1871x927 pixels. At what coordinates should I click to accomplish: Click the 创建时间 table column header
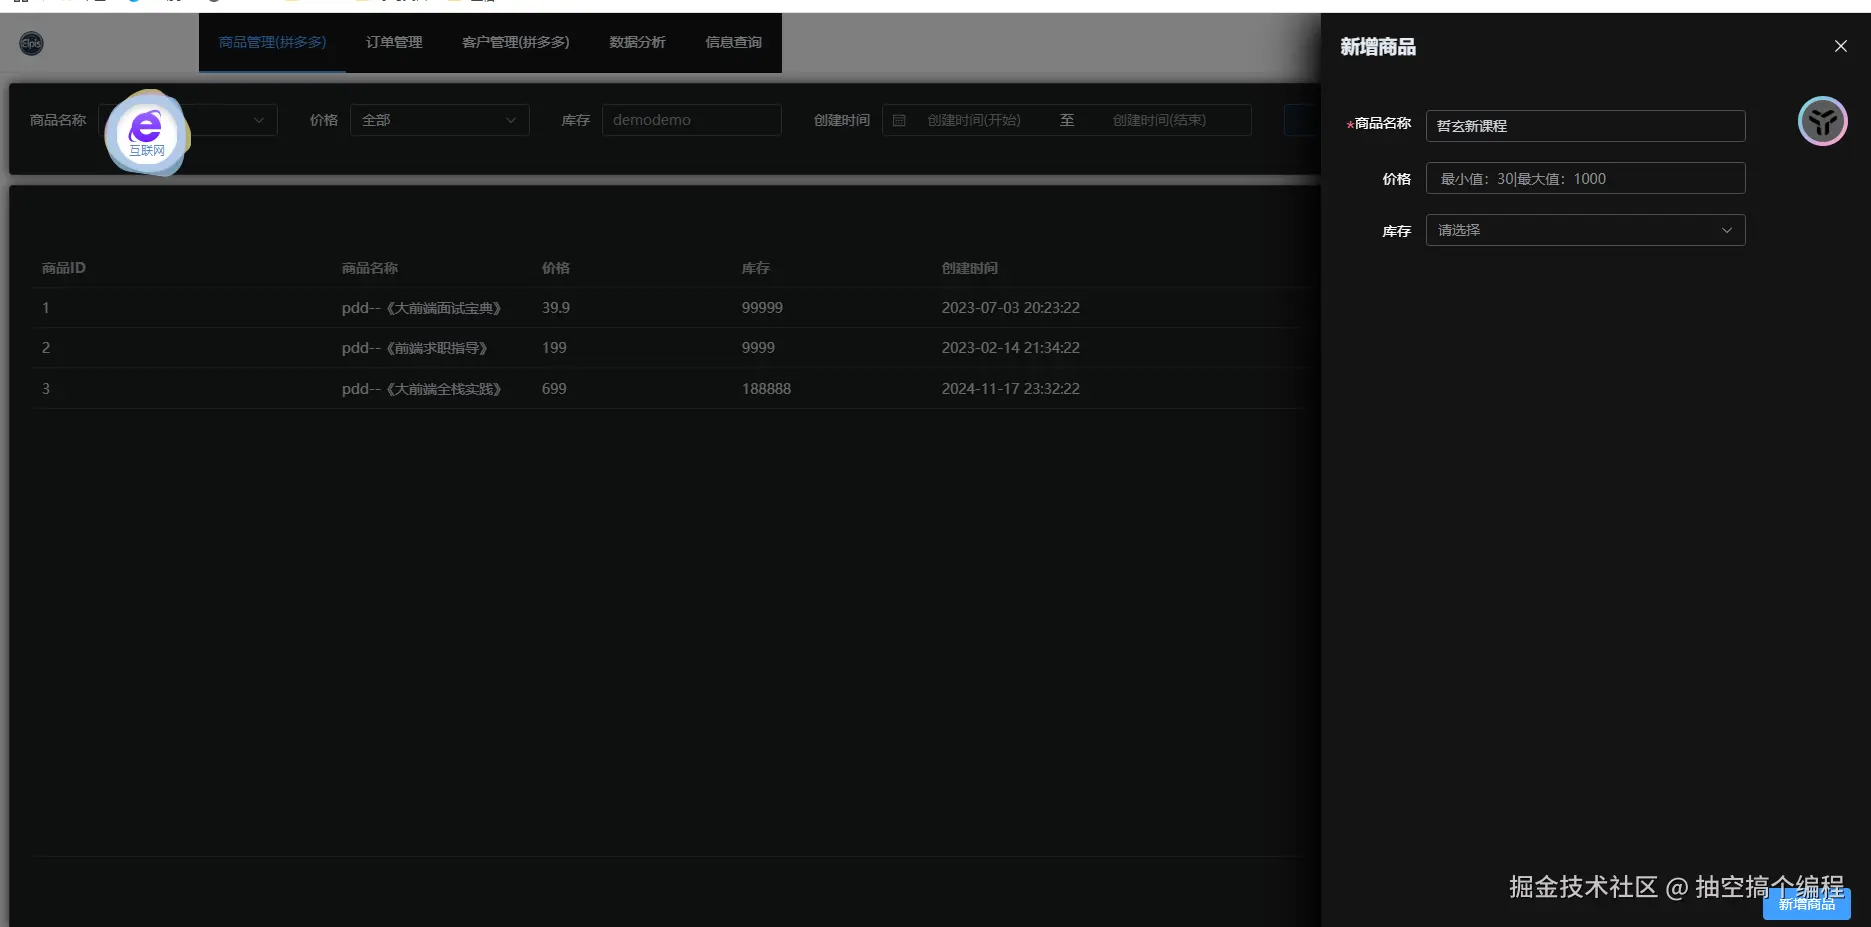point(970,268)
